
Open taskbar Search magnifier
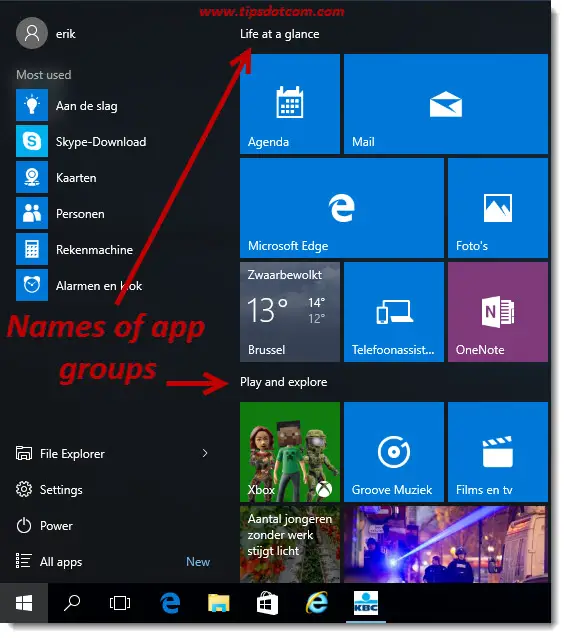pyautogui.click(x=72, y=603)
